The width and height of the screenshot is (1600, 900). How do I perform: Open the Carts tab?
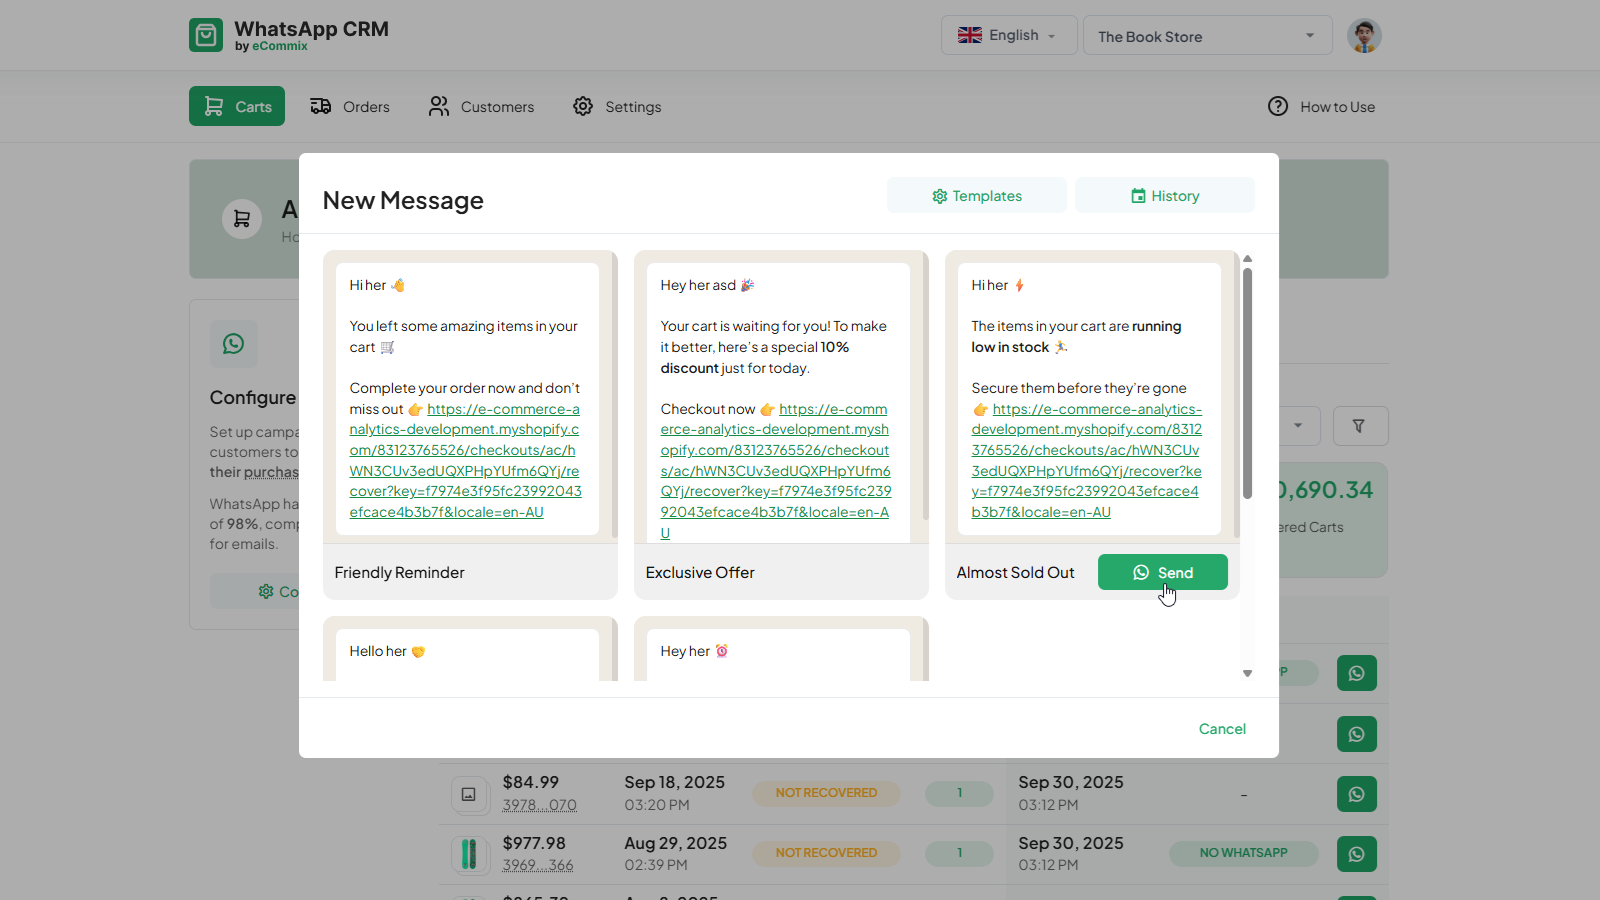click(237, 106)
